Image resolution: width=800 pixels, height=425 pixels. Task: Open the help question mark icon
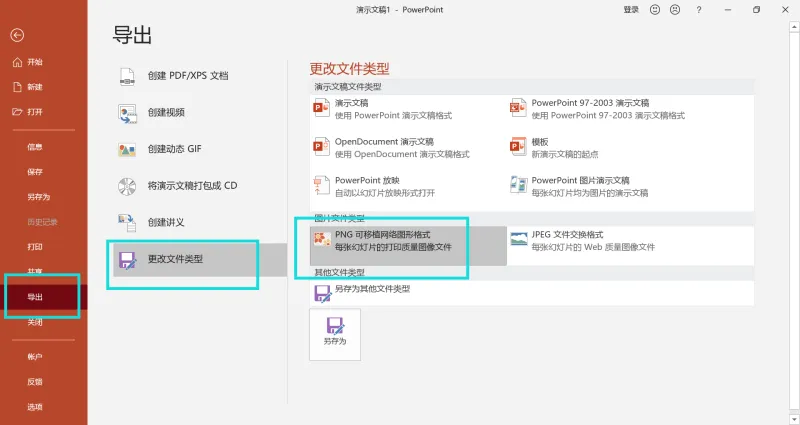pos(698,10)
